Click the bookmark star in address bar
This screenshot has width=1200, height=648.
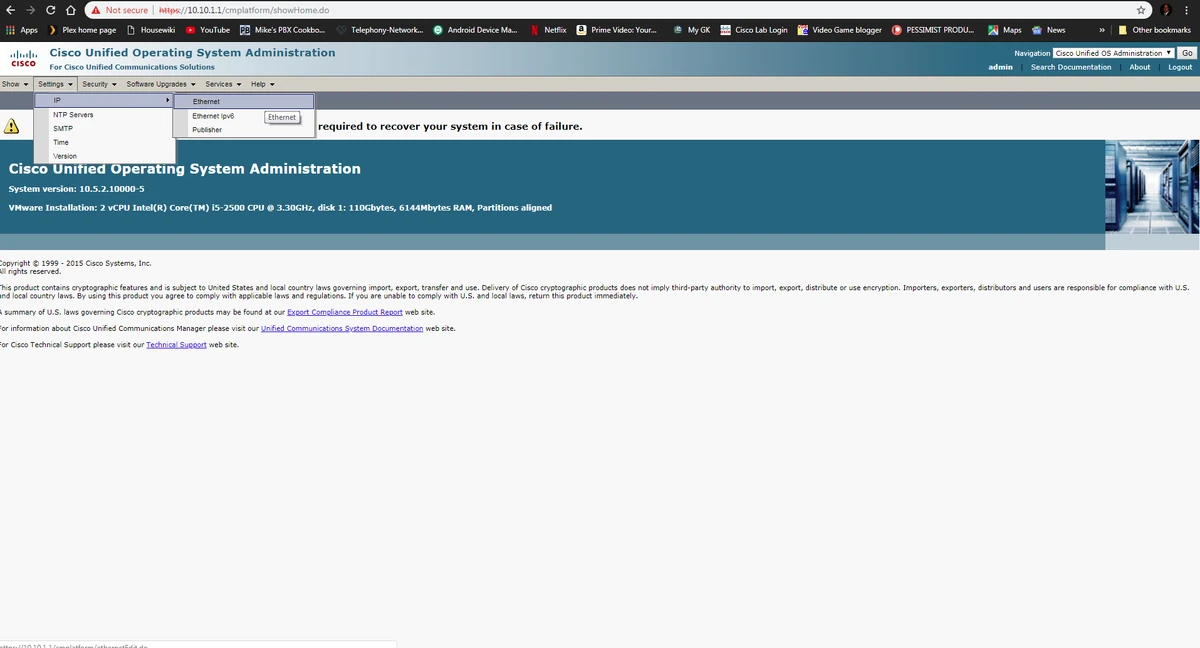coord(1140,10)
